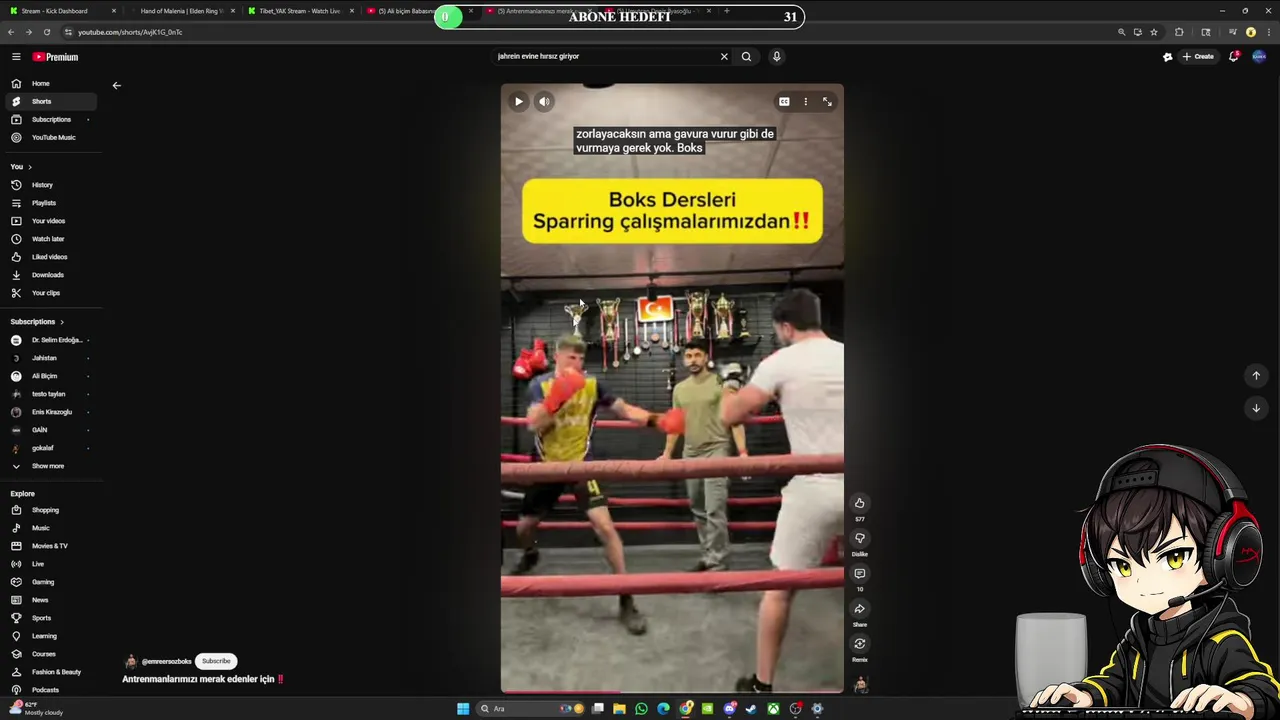Share the Short video
This screenshot has width=1280, height=720.
coord(859,609)
